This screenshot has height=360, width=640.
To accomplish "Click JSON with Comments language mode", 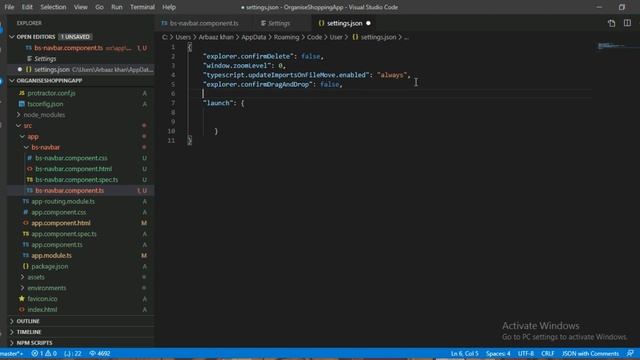I will click(x=590, y=353).
